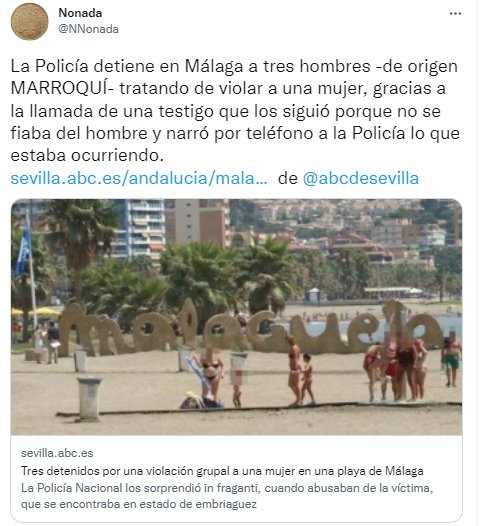Select the white stone bin in the foreground

pyautogui.click(x=89, y=398)
